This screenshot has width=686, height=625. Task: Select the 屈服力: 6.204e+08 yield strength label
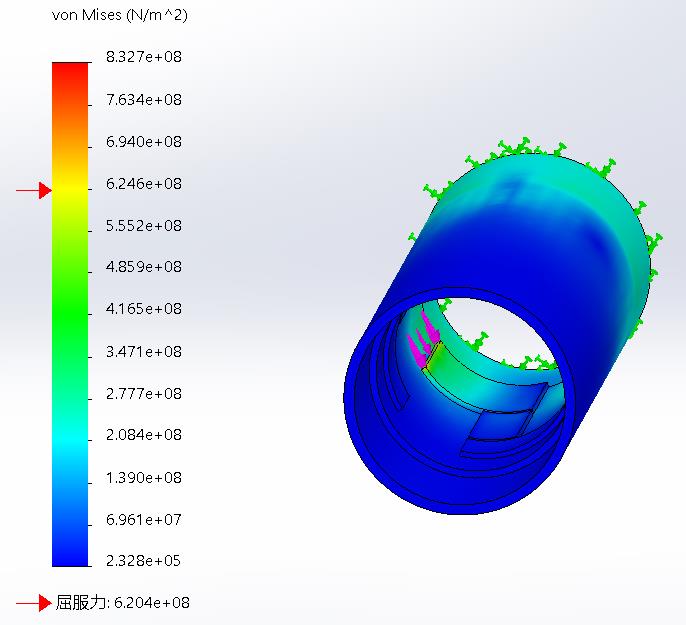(122, 603)
